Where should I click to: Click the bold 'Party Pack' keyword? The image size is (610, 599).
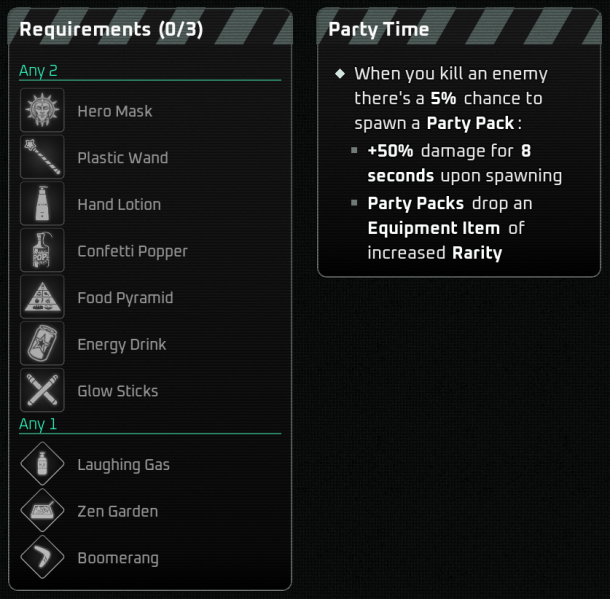470,124
